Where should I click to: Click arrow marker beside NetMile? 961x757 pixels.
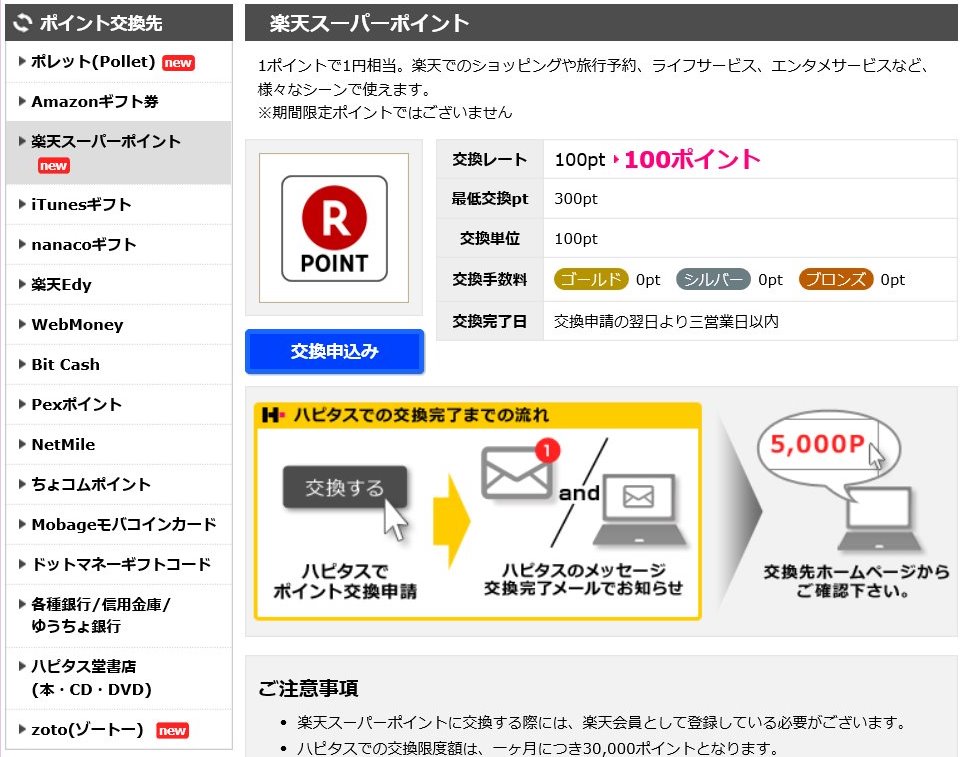click(x=22, y=444)
